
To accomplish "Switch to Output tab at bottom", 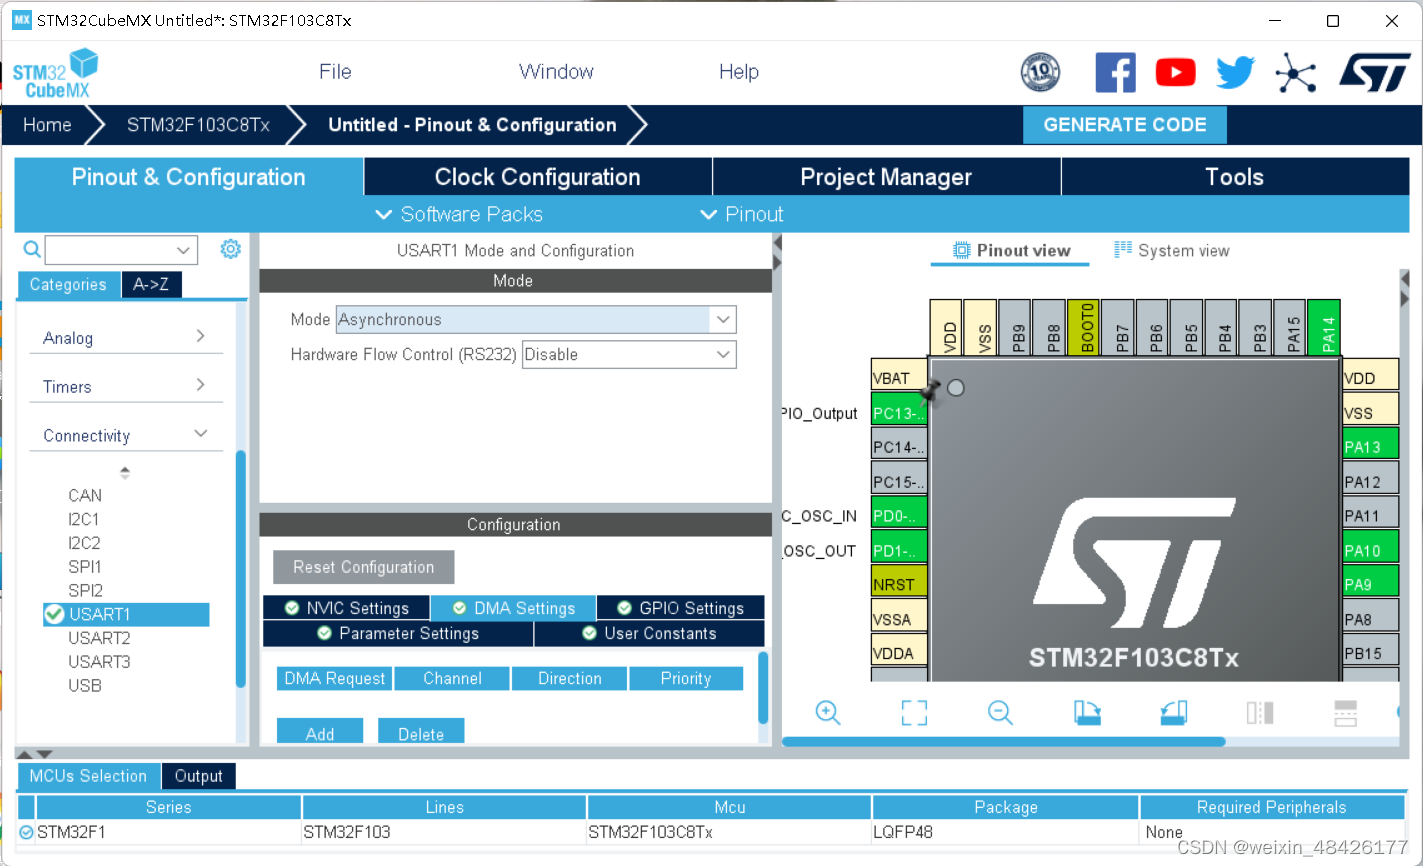I will point(198,776).
